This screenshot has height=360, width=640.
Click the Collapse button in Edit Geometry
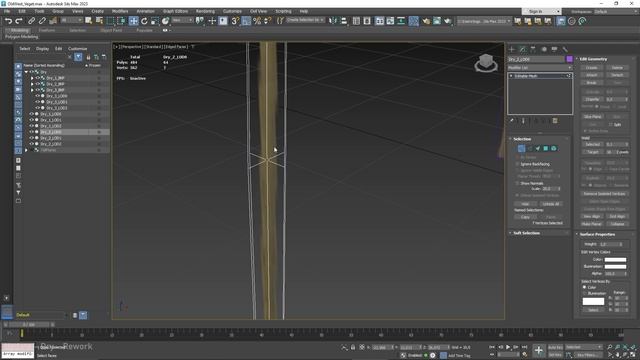point(617,224)
